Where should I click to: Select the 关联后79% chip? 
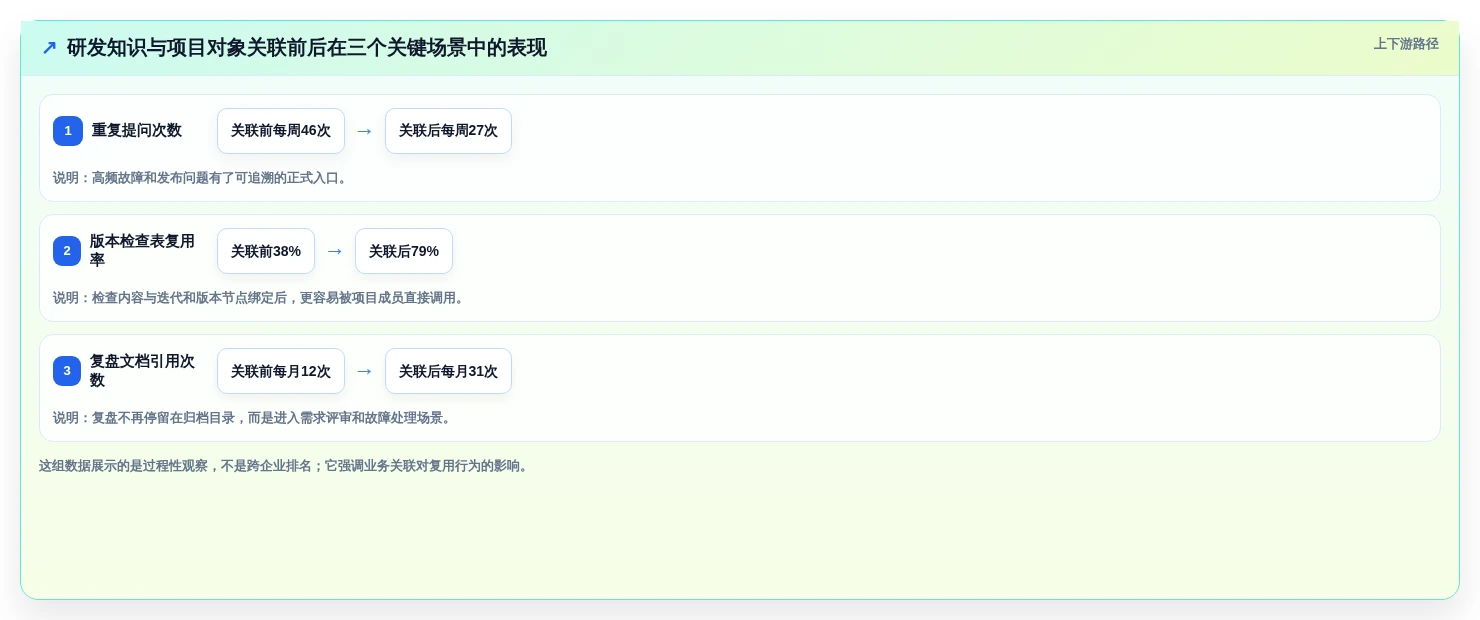pyautogui.click(x=404, y=251)
